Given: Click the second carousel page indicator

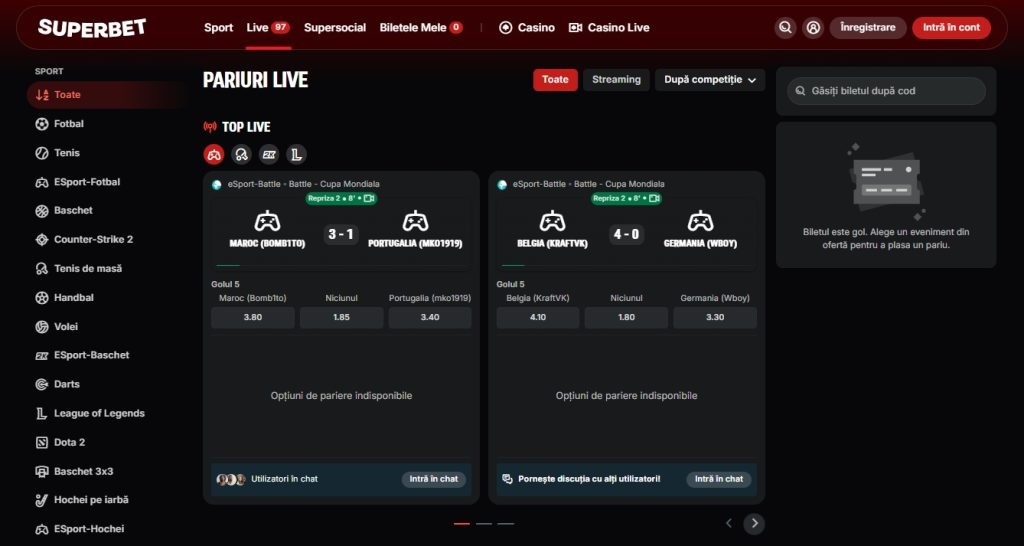Looking at the screenshot, I should (x=484, y=524).
